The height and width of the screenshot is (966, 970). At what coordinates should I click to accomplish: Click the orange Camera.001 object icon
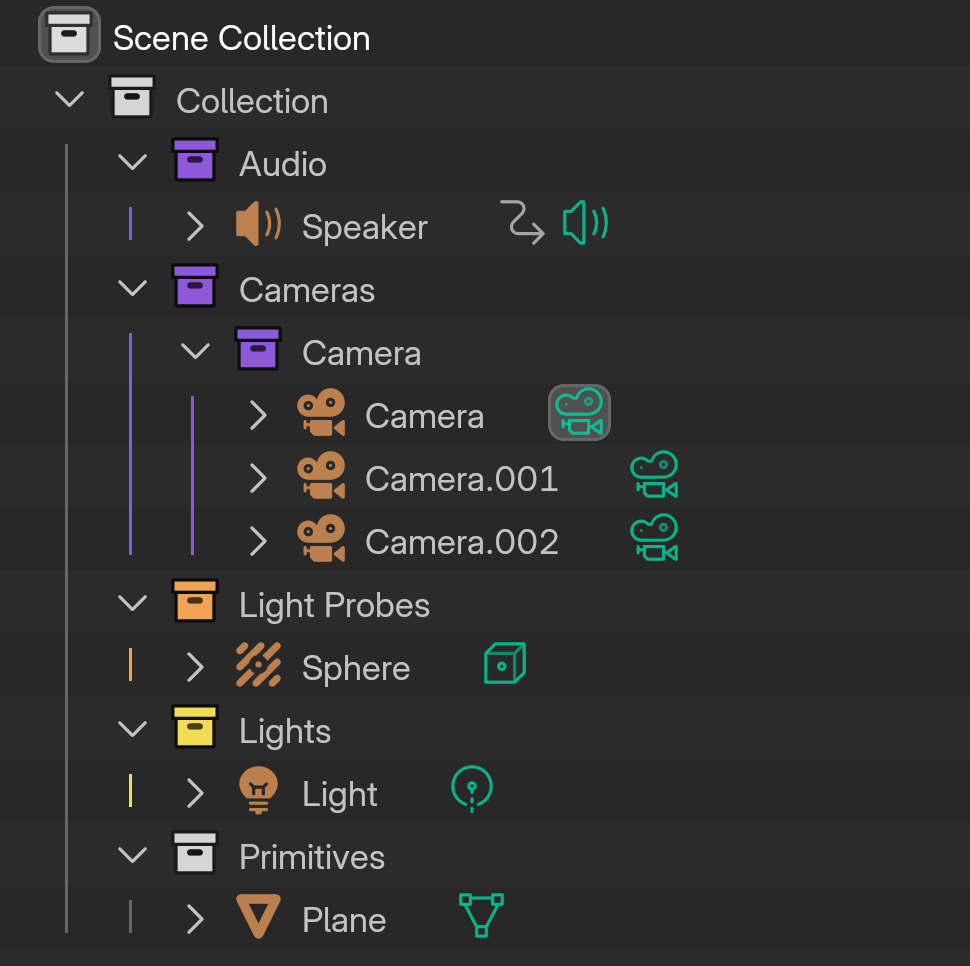tap(321, 476)
